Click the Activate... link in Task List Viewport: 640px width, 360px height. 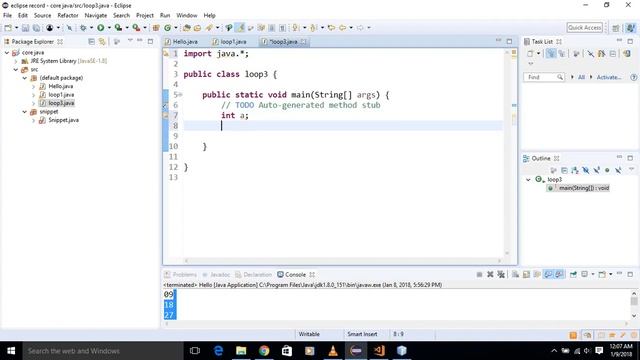coord(609,77)
